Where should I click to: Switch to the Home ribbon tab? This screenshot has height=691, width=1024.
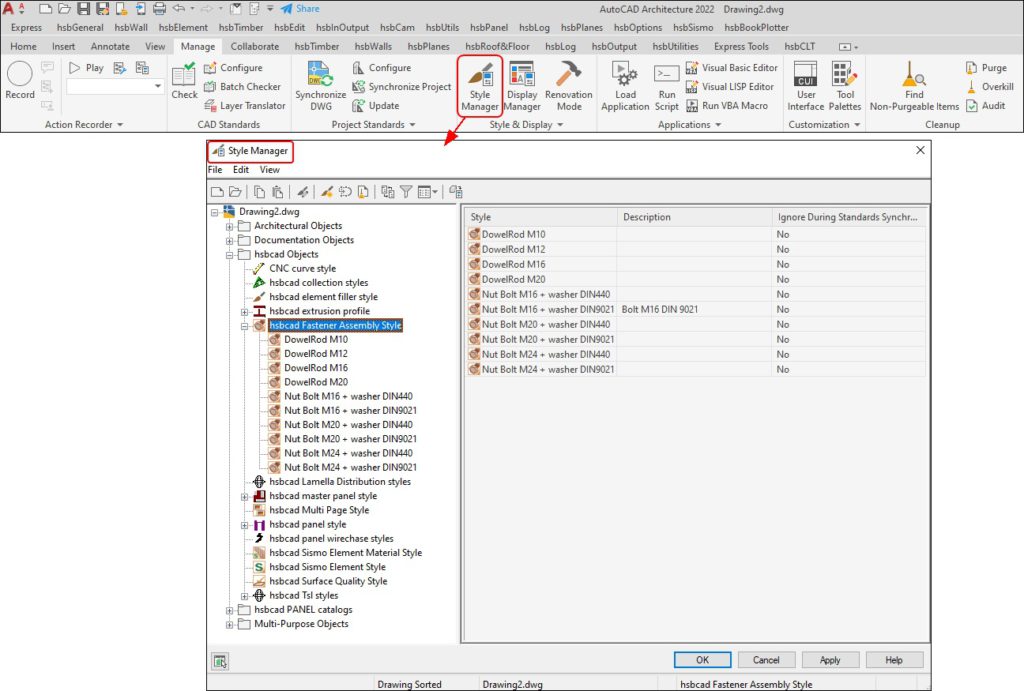point(24,46)
